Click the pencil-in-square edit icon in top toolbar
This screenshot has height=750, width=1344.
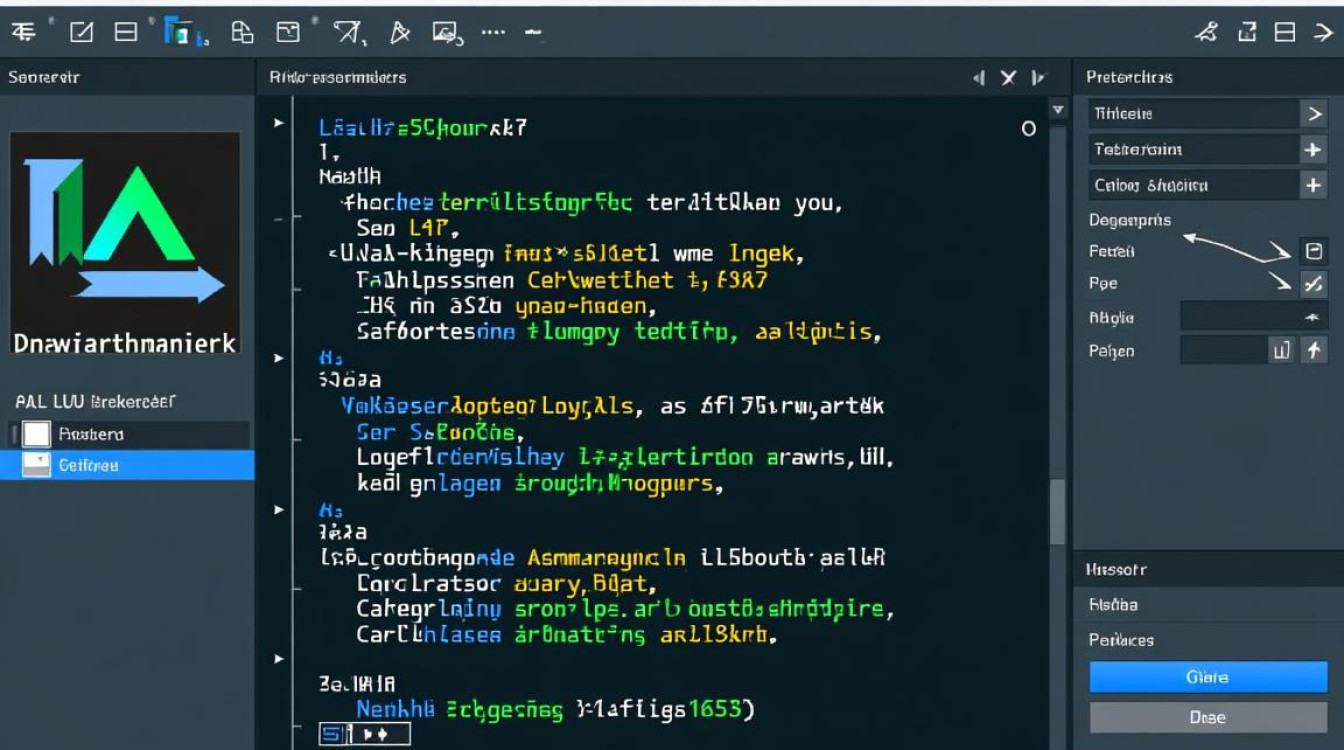tap(81, 33)
